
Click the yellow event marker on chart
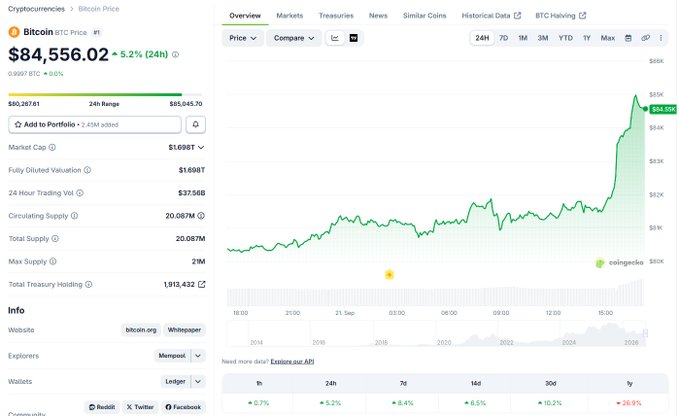click(x=389, y=274)
